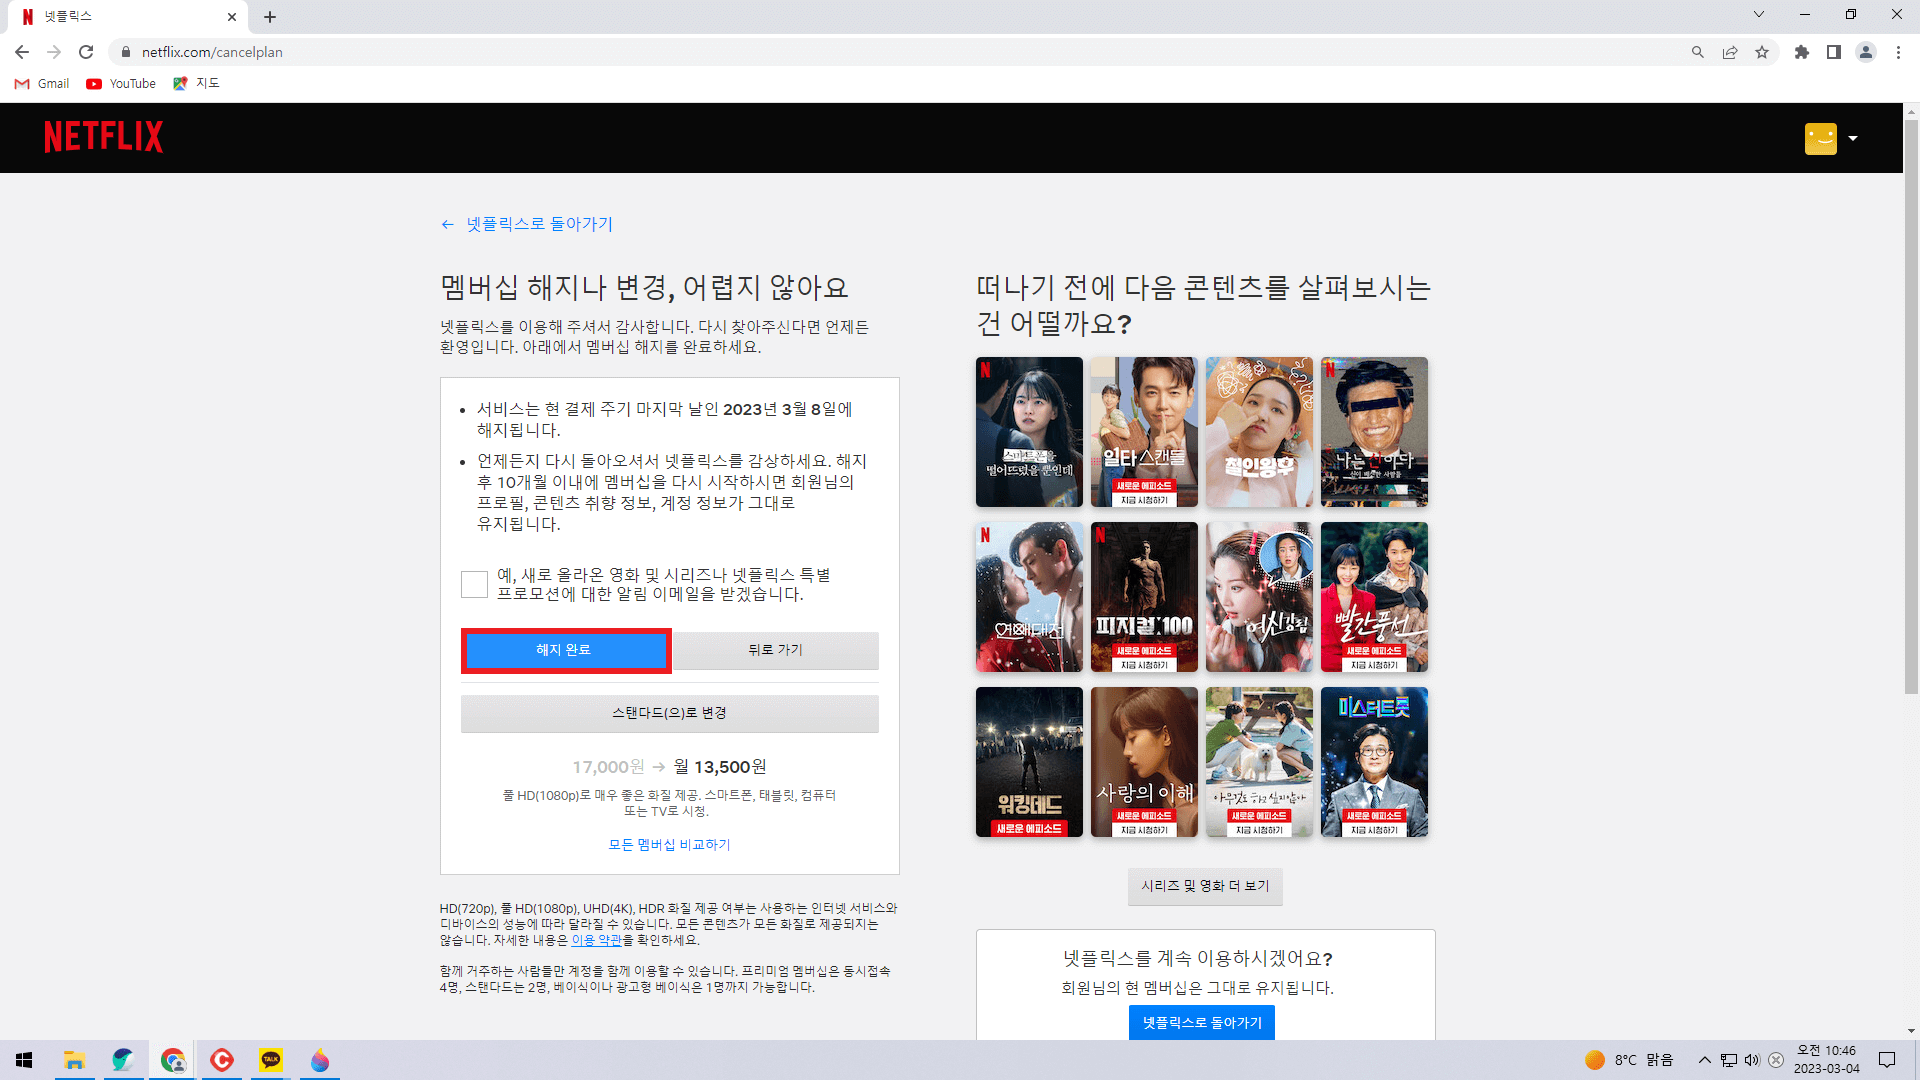The image size is (1920, 1080).
Task: Open the 피지컬: 100 poster
Action: 1144,597
